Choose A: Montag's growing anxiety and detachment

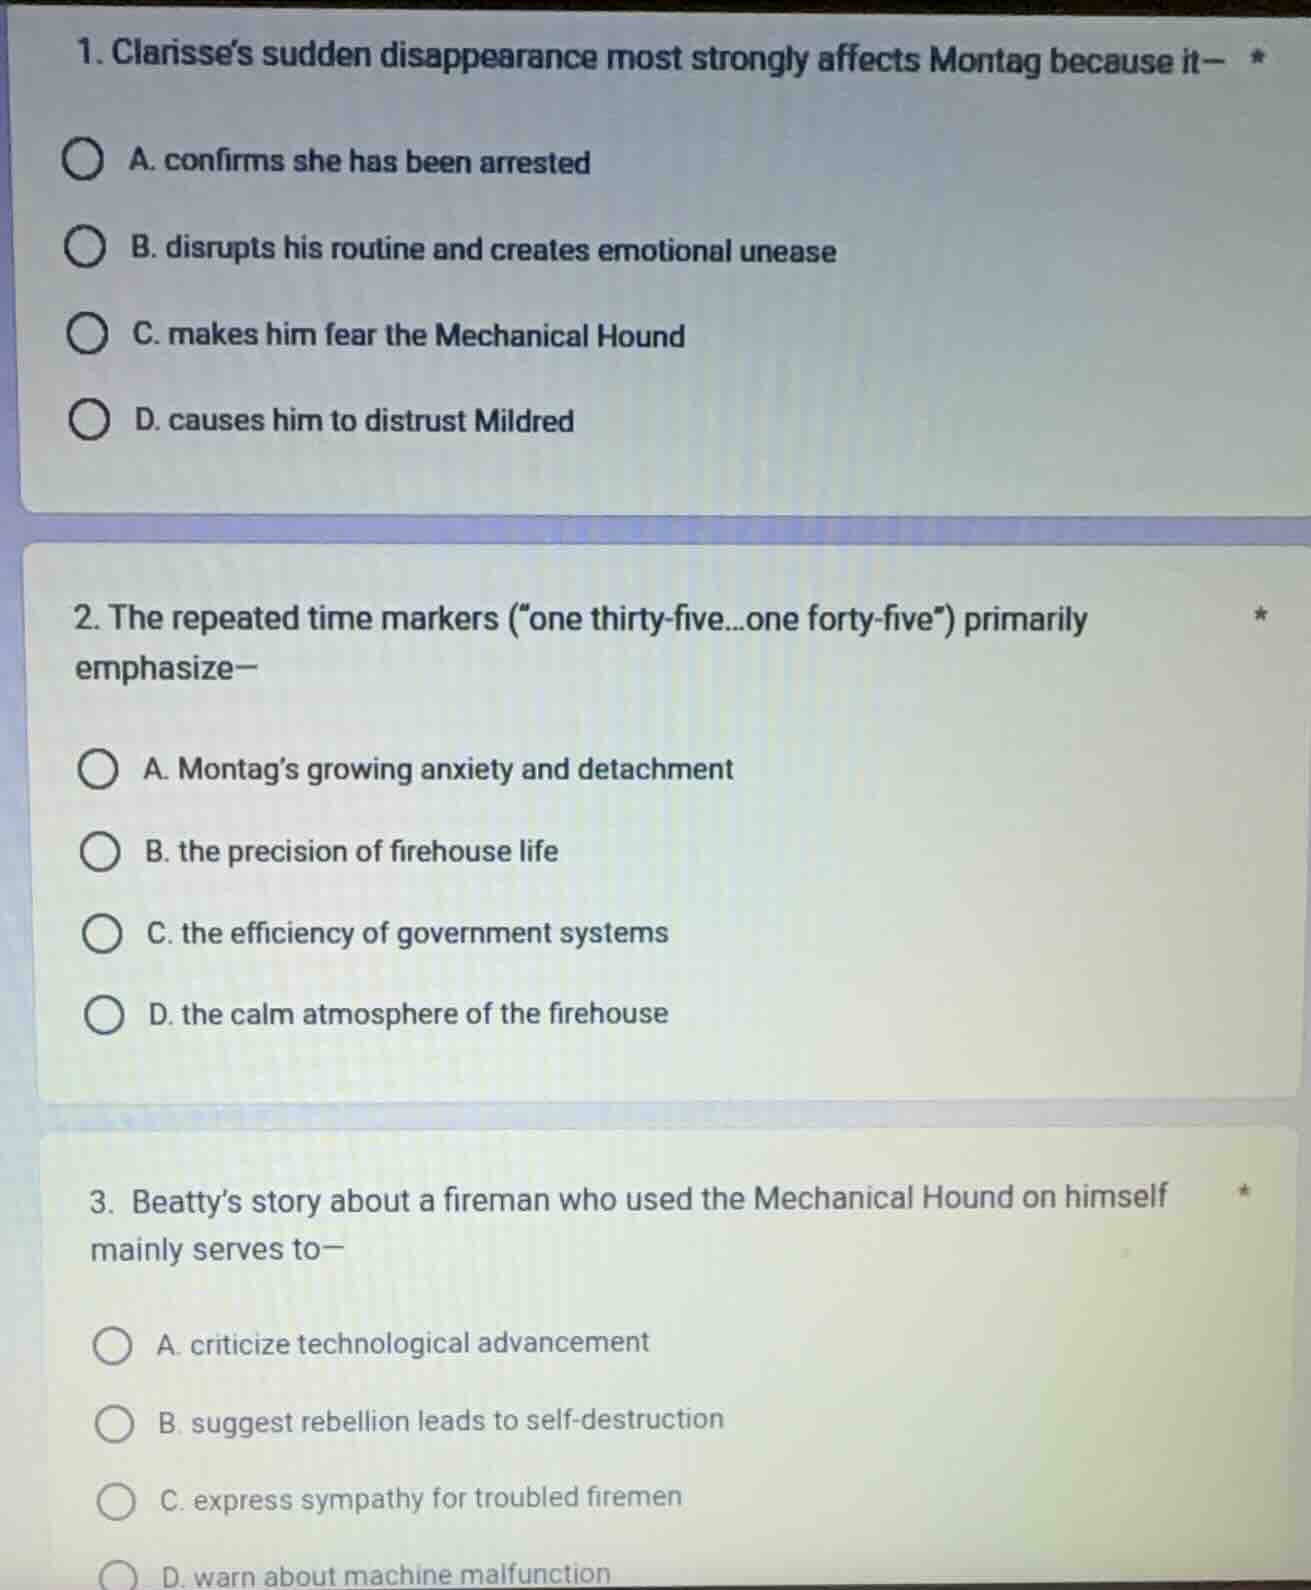point(97,770)
